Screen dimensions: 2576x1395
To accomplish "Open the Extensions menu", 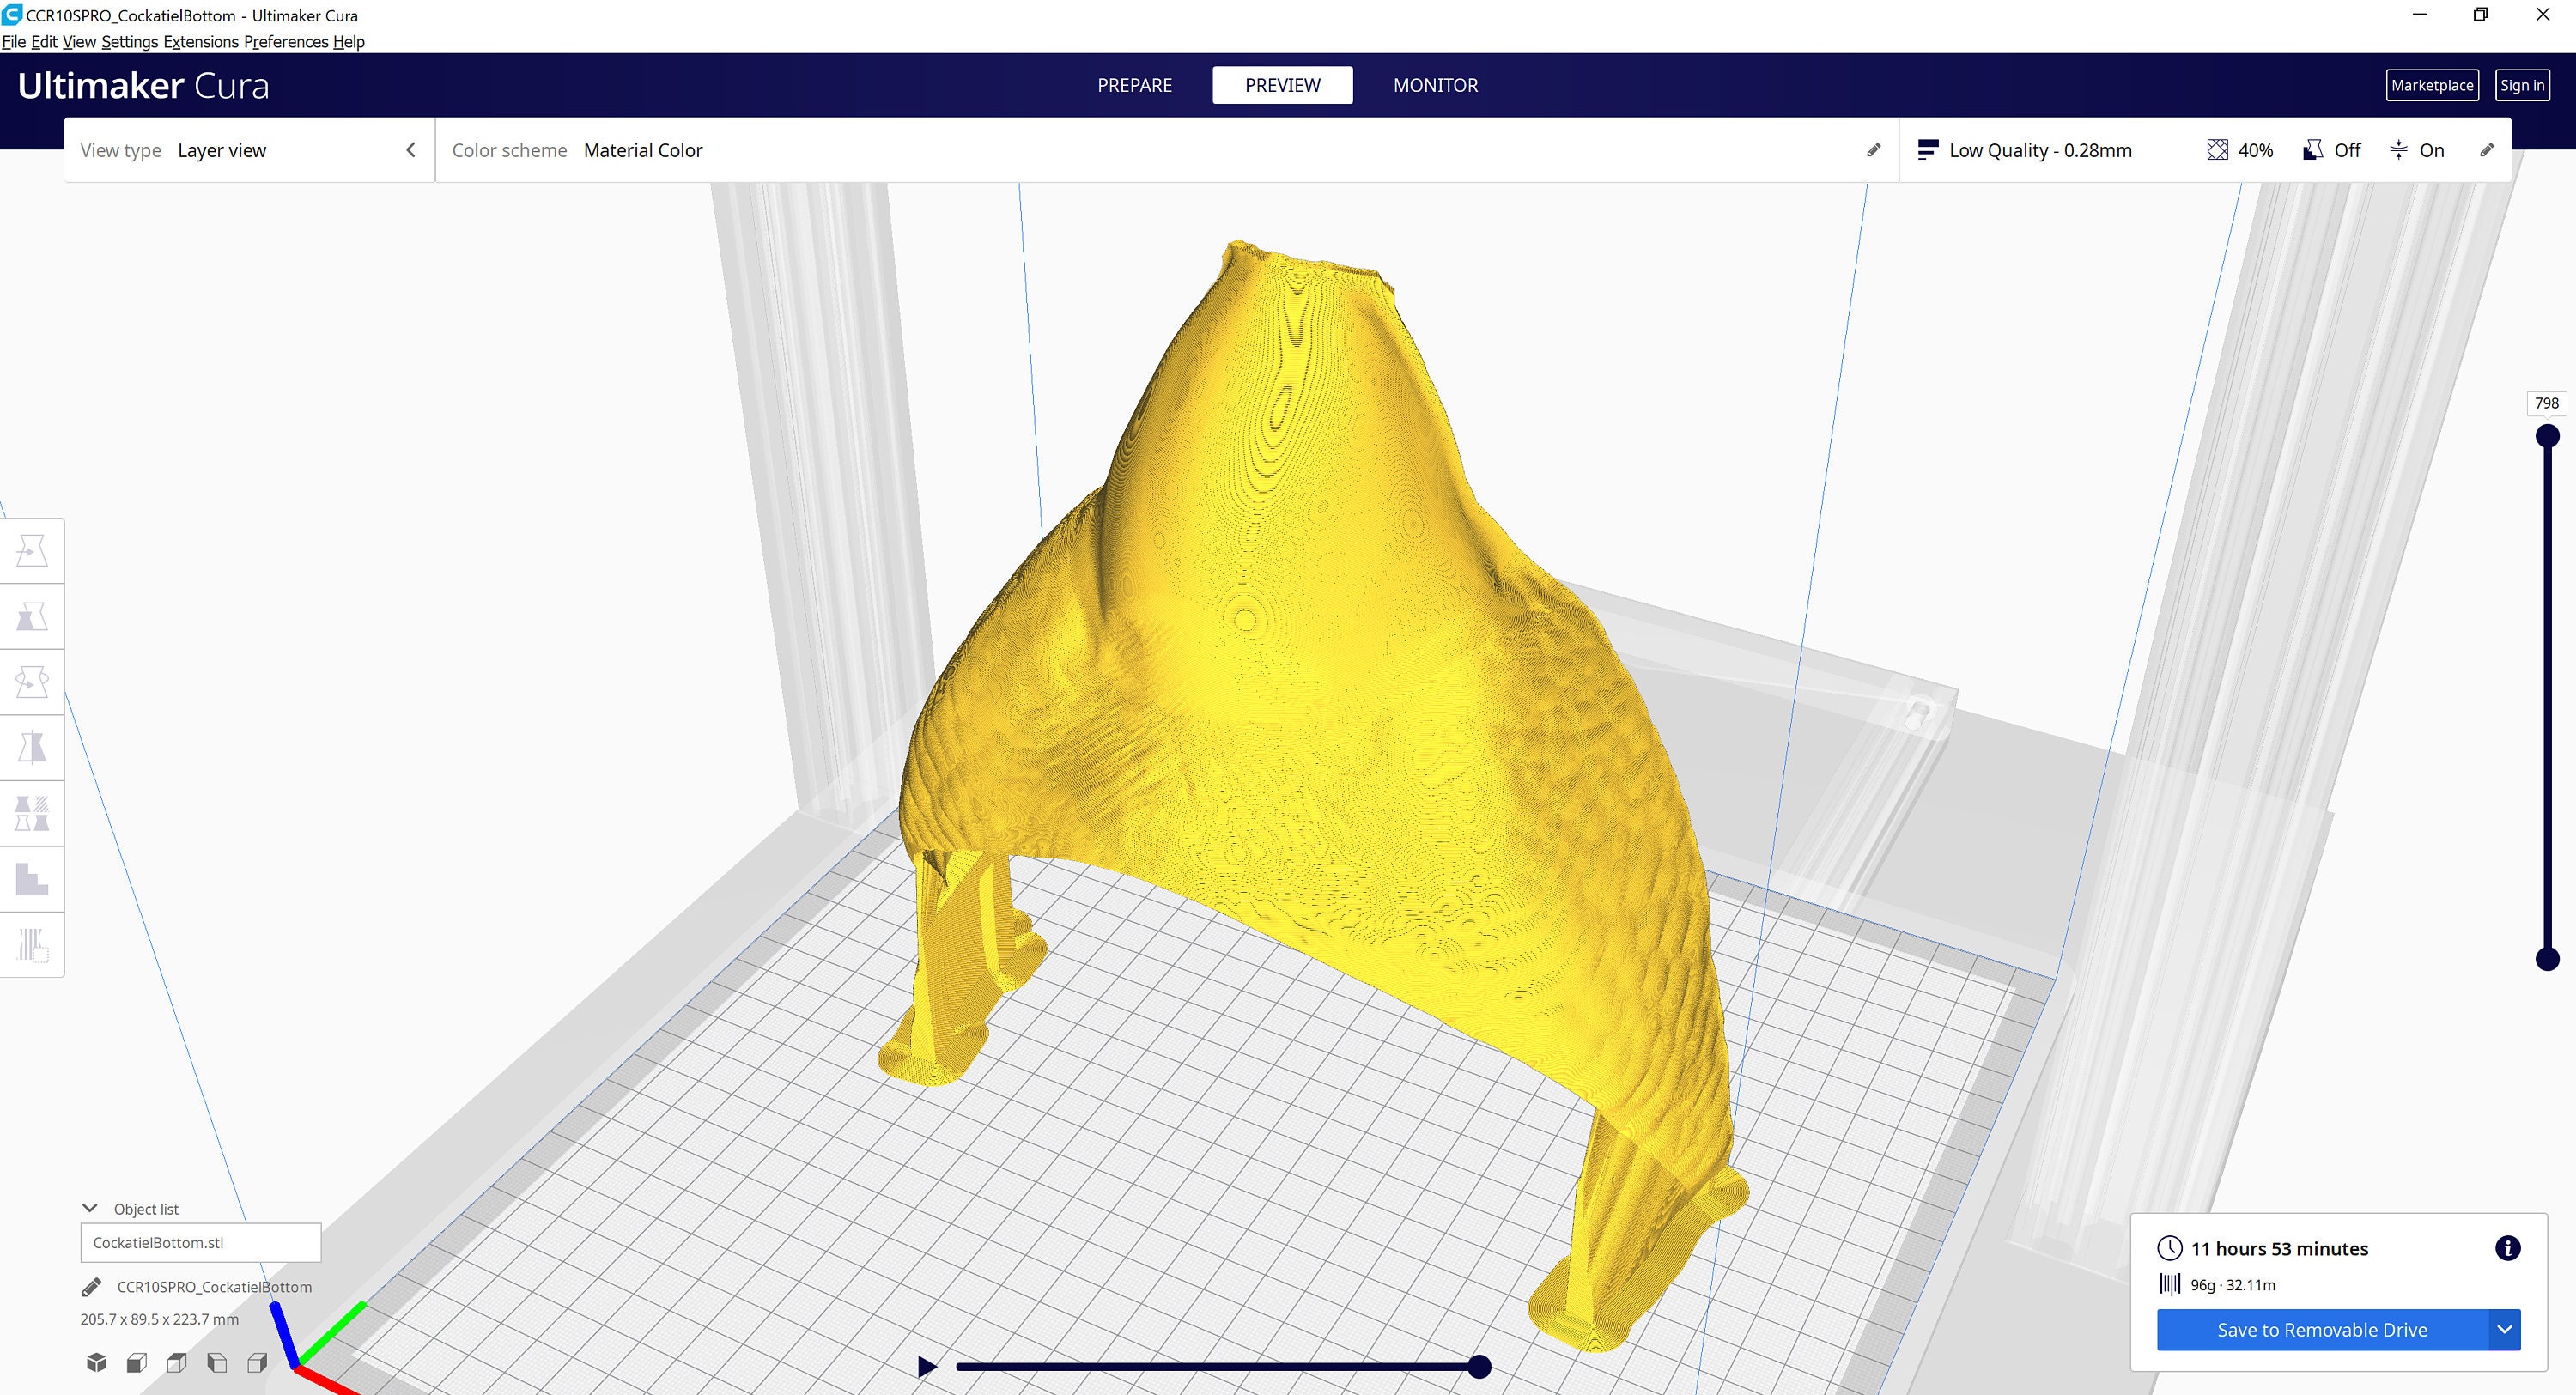I will tap(200, 42).
